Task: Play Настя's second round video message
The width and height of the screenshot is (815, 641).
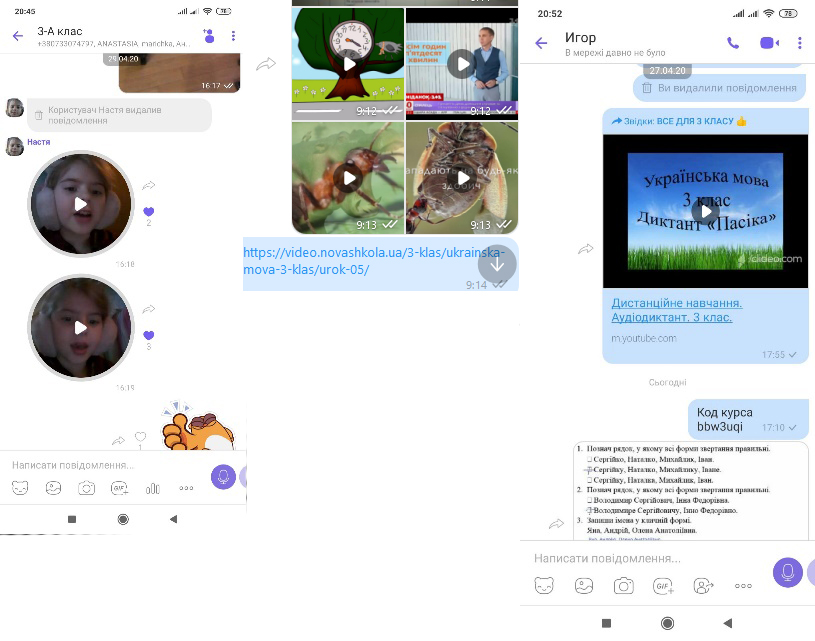Action: [x=81, y=328]
